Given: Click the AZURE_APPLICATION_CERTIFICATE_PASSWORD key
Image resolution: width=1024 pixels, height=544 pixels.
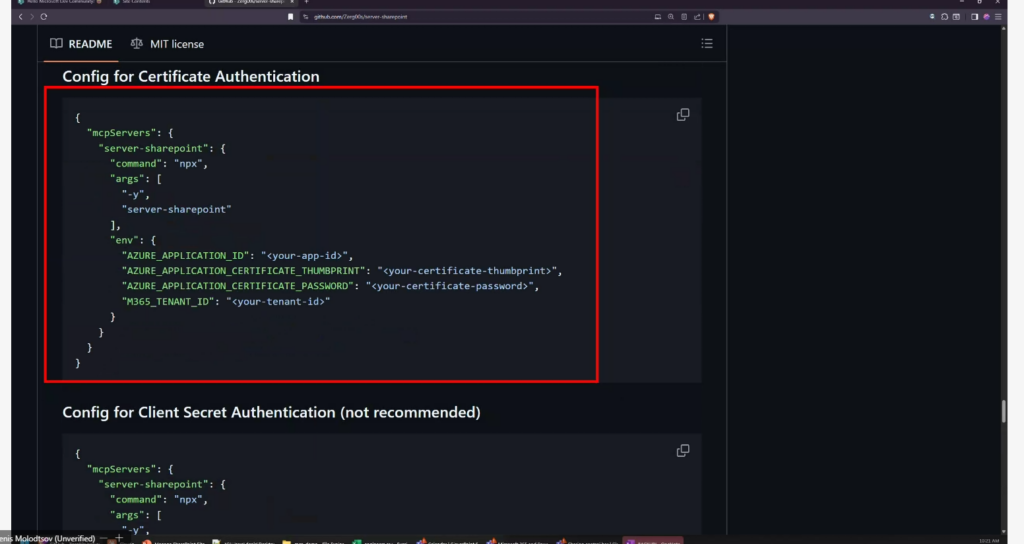Looking at the screenshot, I should 238,286.
